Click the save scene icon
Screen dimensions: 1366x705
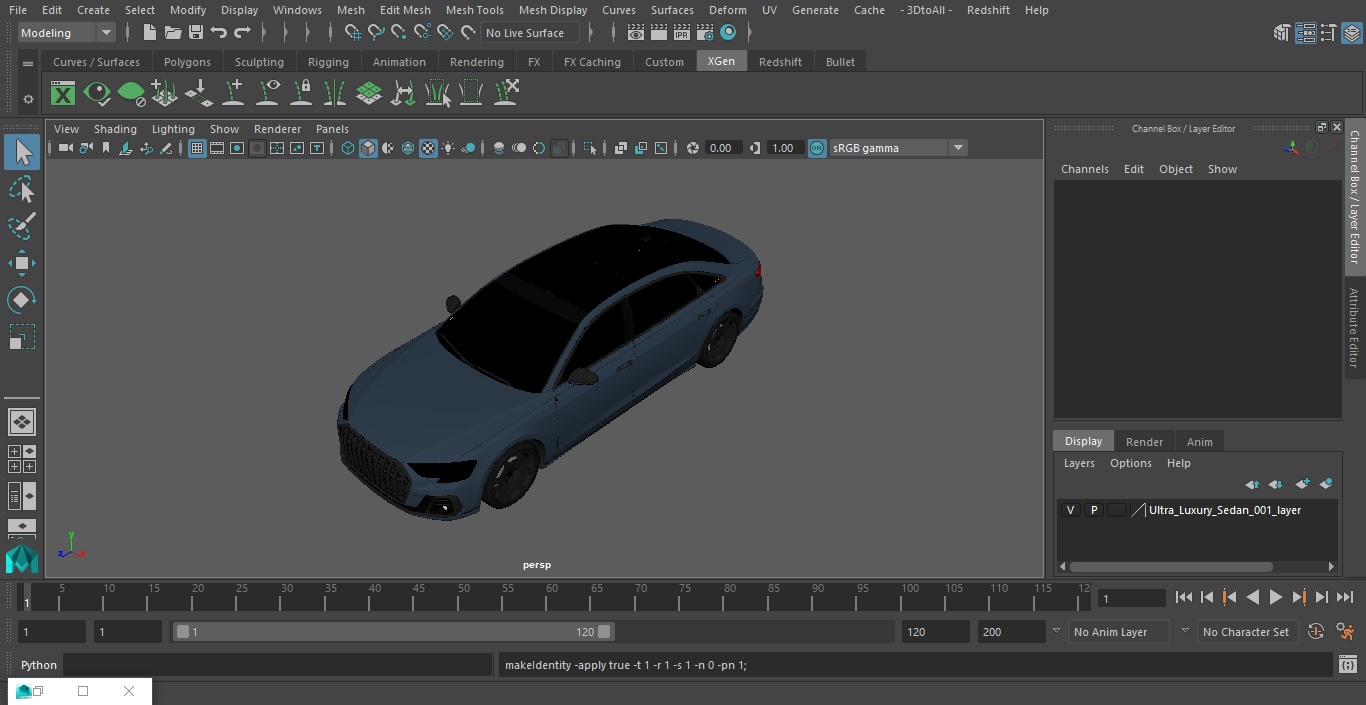(196, 33)
